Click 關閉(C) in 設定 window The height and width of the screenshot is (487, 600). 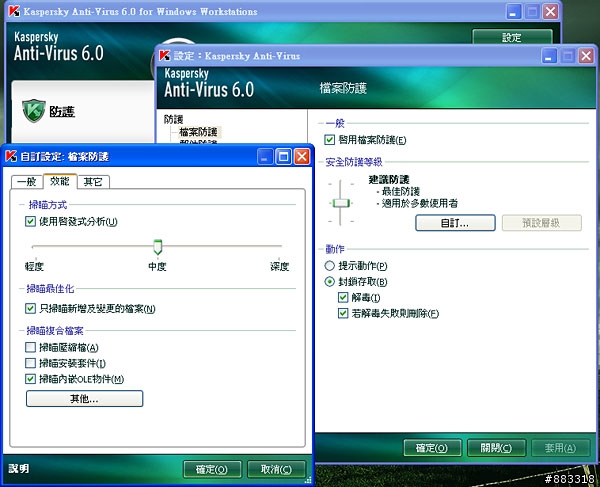(x=496, y=448)
